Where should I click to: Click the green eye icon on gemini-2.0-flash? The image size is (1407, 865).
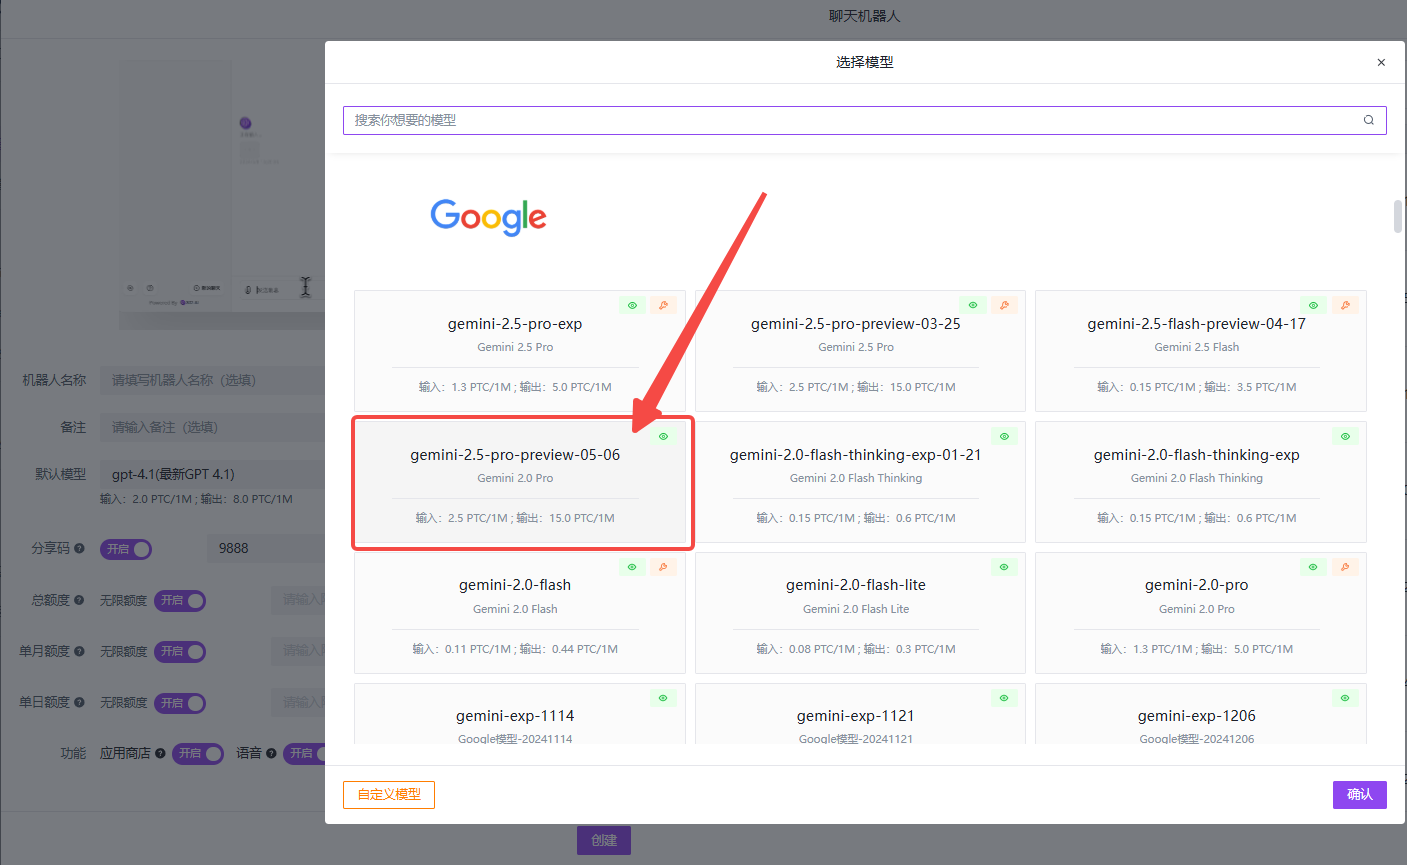[x=632, y=567]
